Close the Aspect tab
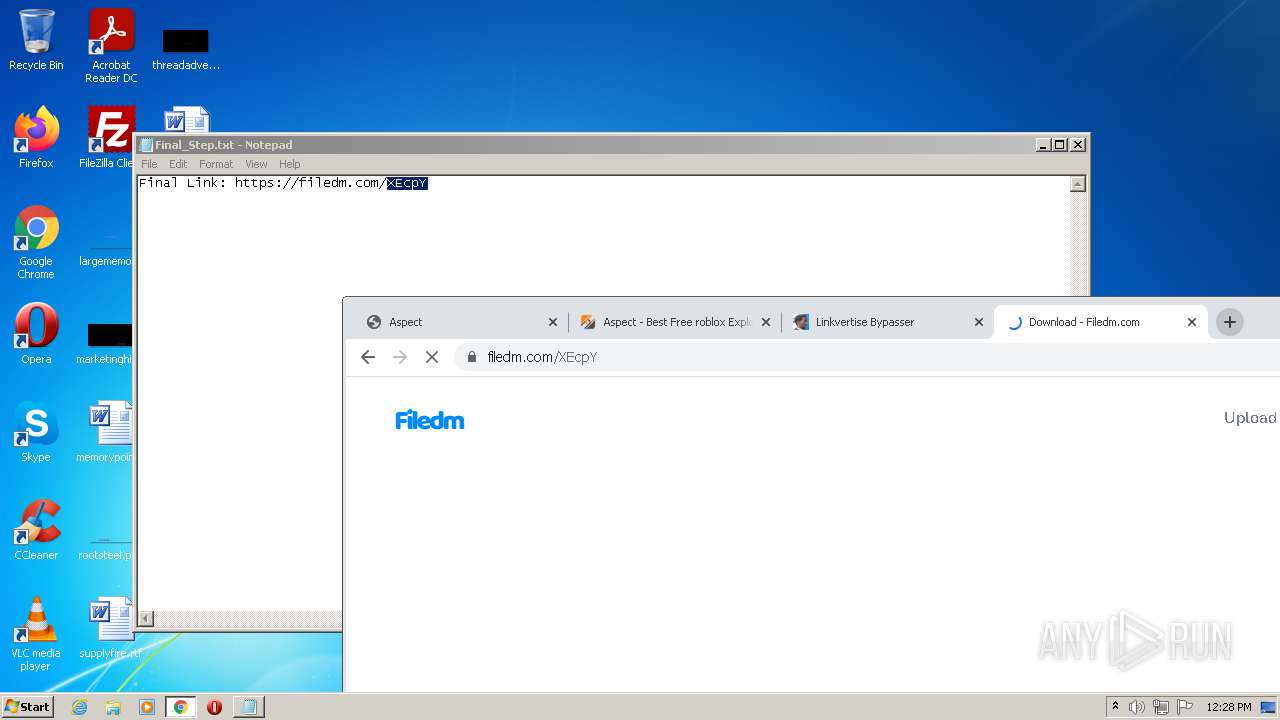 (x=553, y=322)
